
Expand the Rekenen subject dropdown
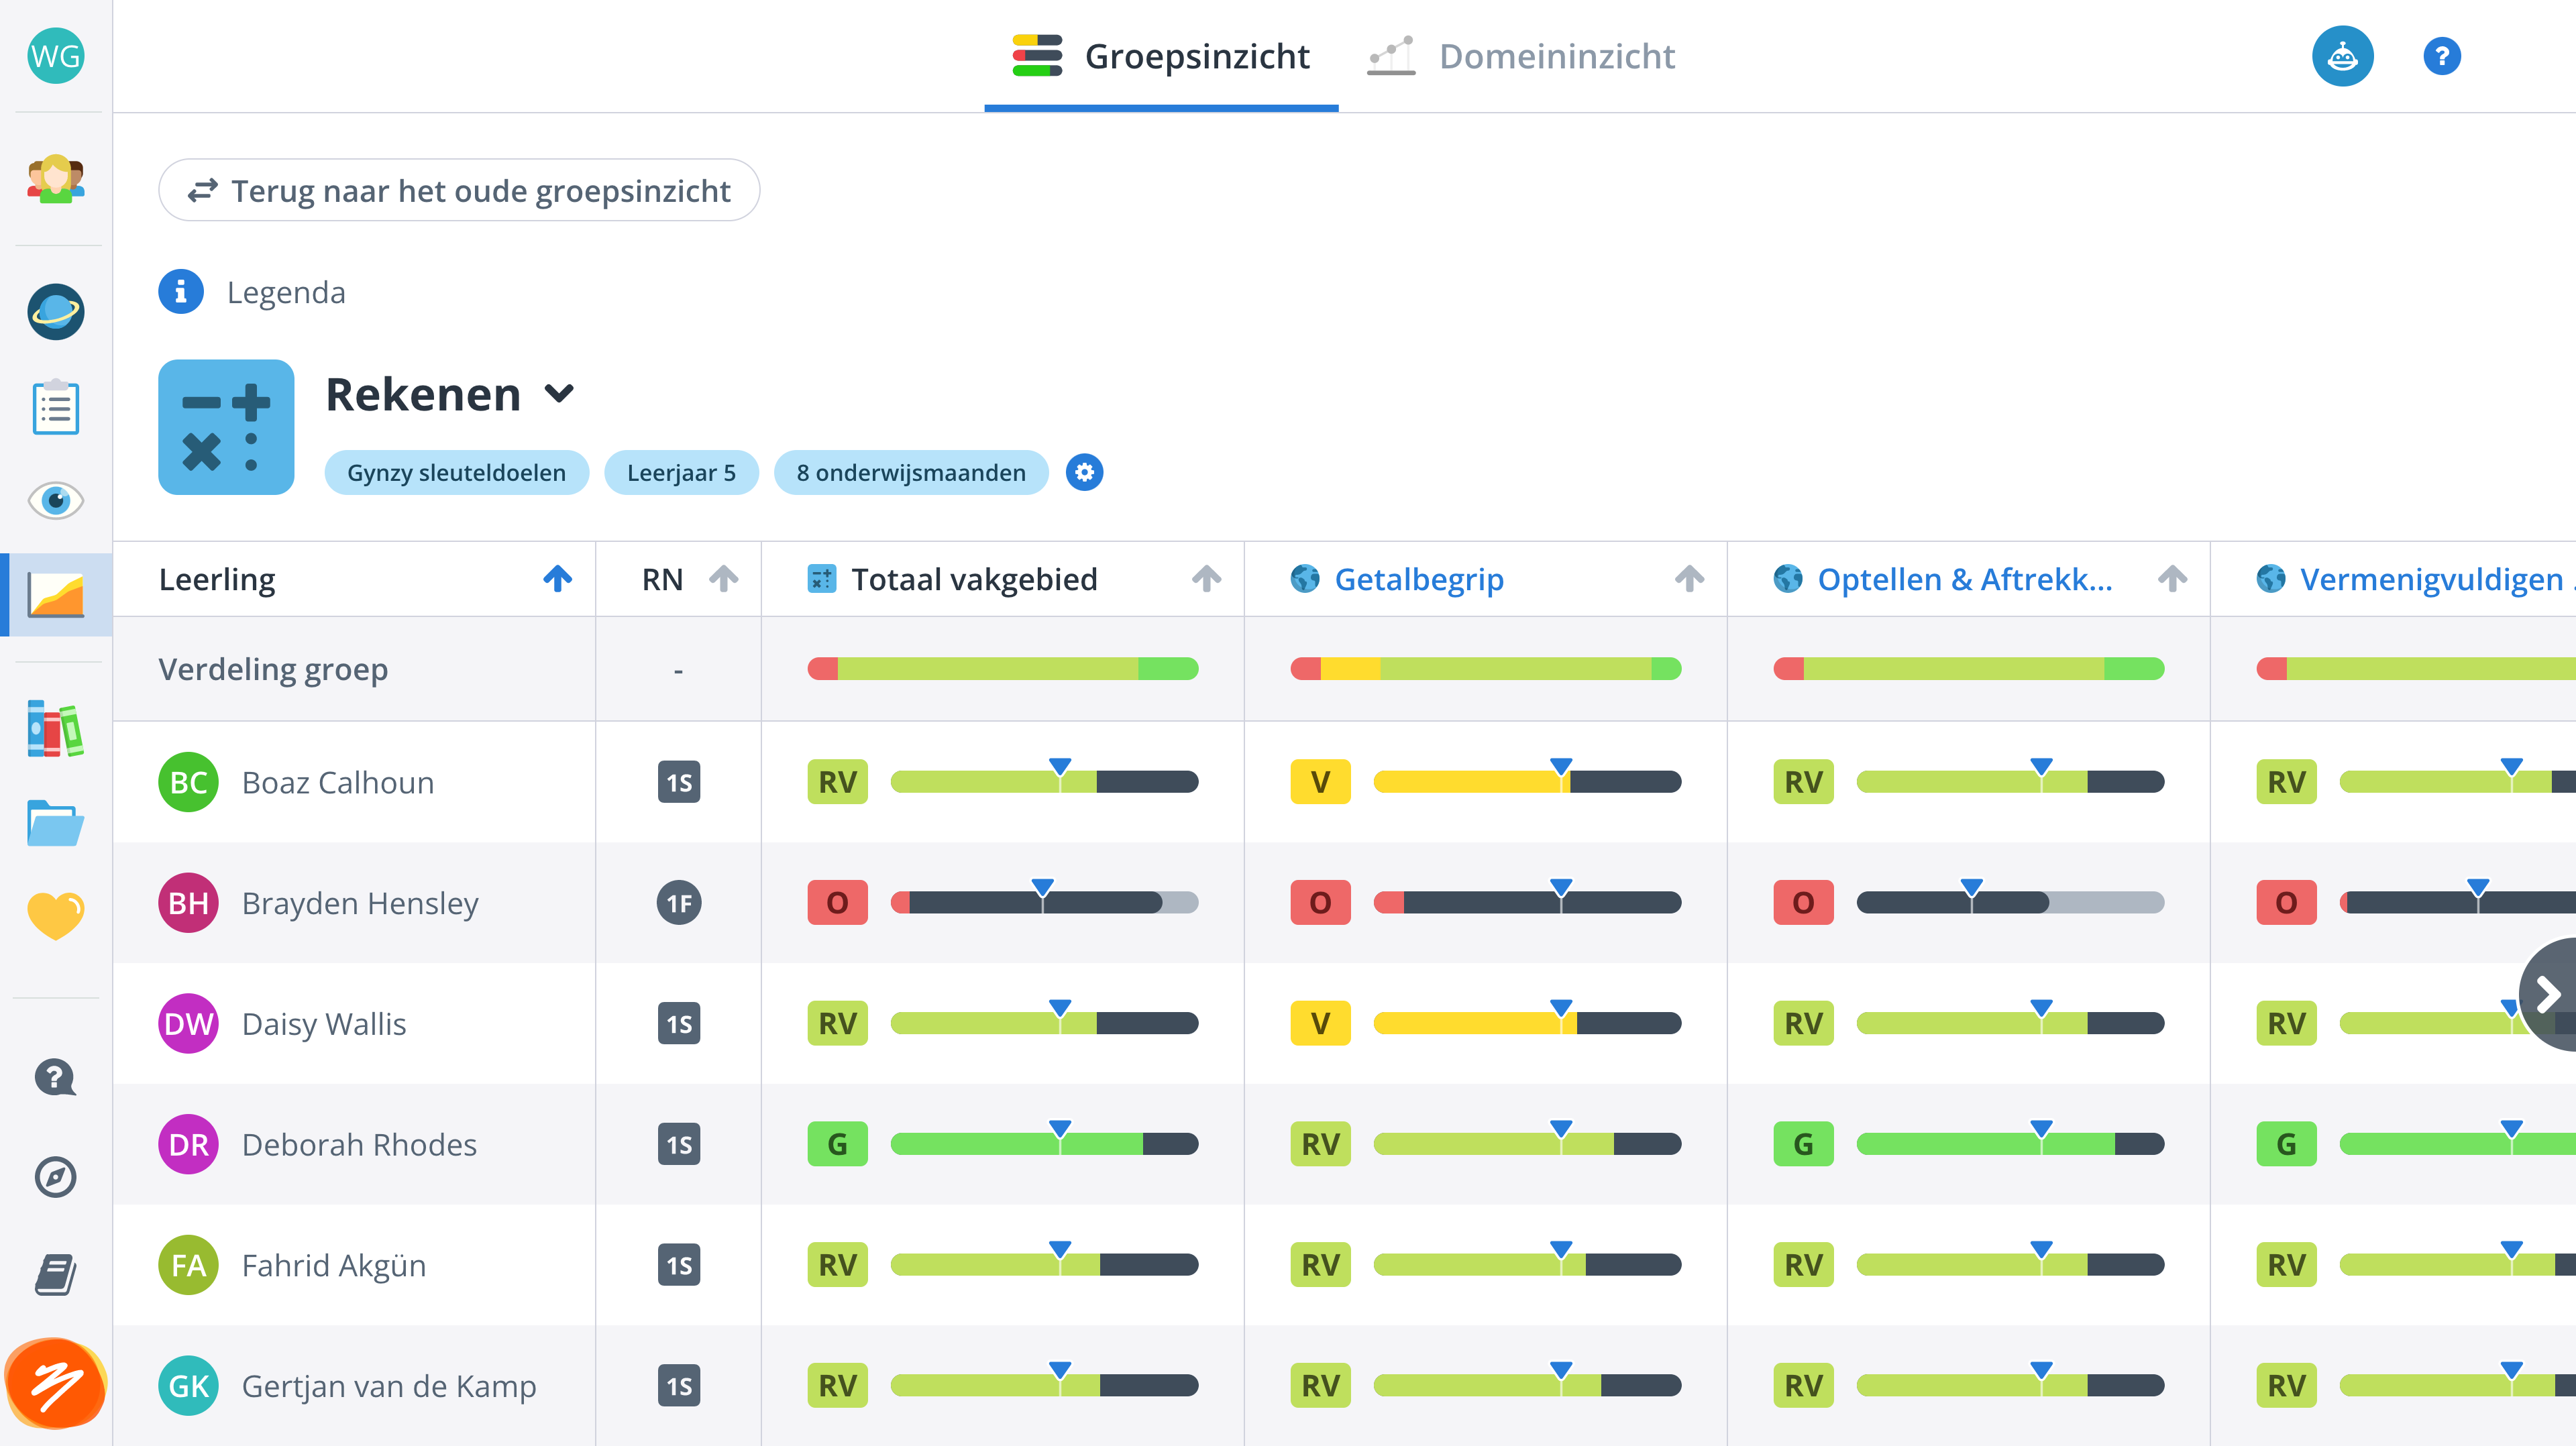click(560, 393)
